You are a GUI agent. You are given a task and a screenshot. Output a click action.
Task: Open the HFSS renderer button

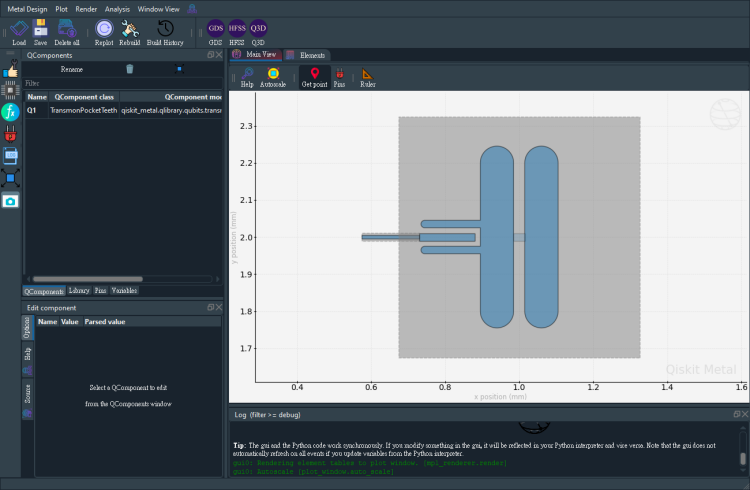coord(237,33)
